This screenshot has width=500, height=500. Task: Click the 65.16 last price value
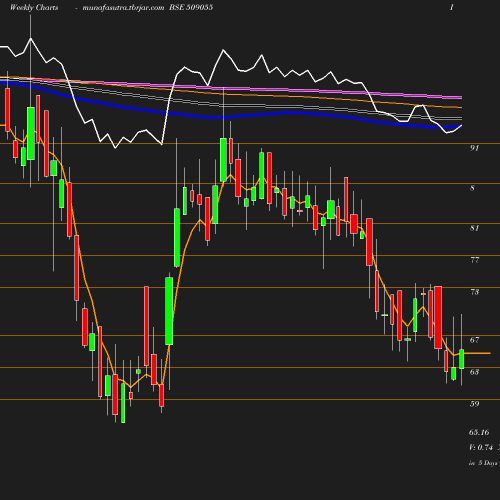[x=479, y=432]
